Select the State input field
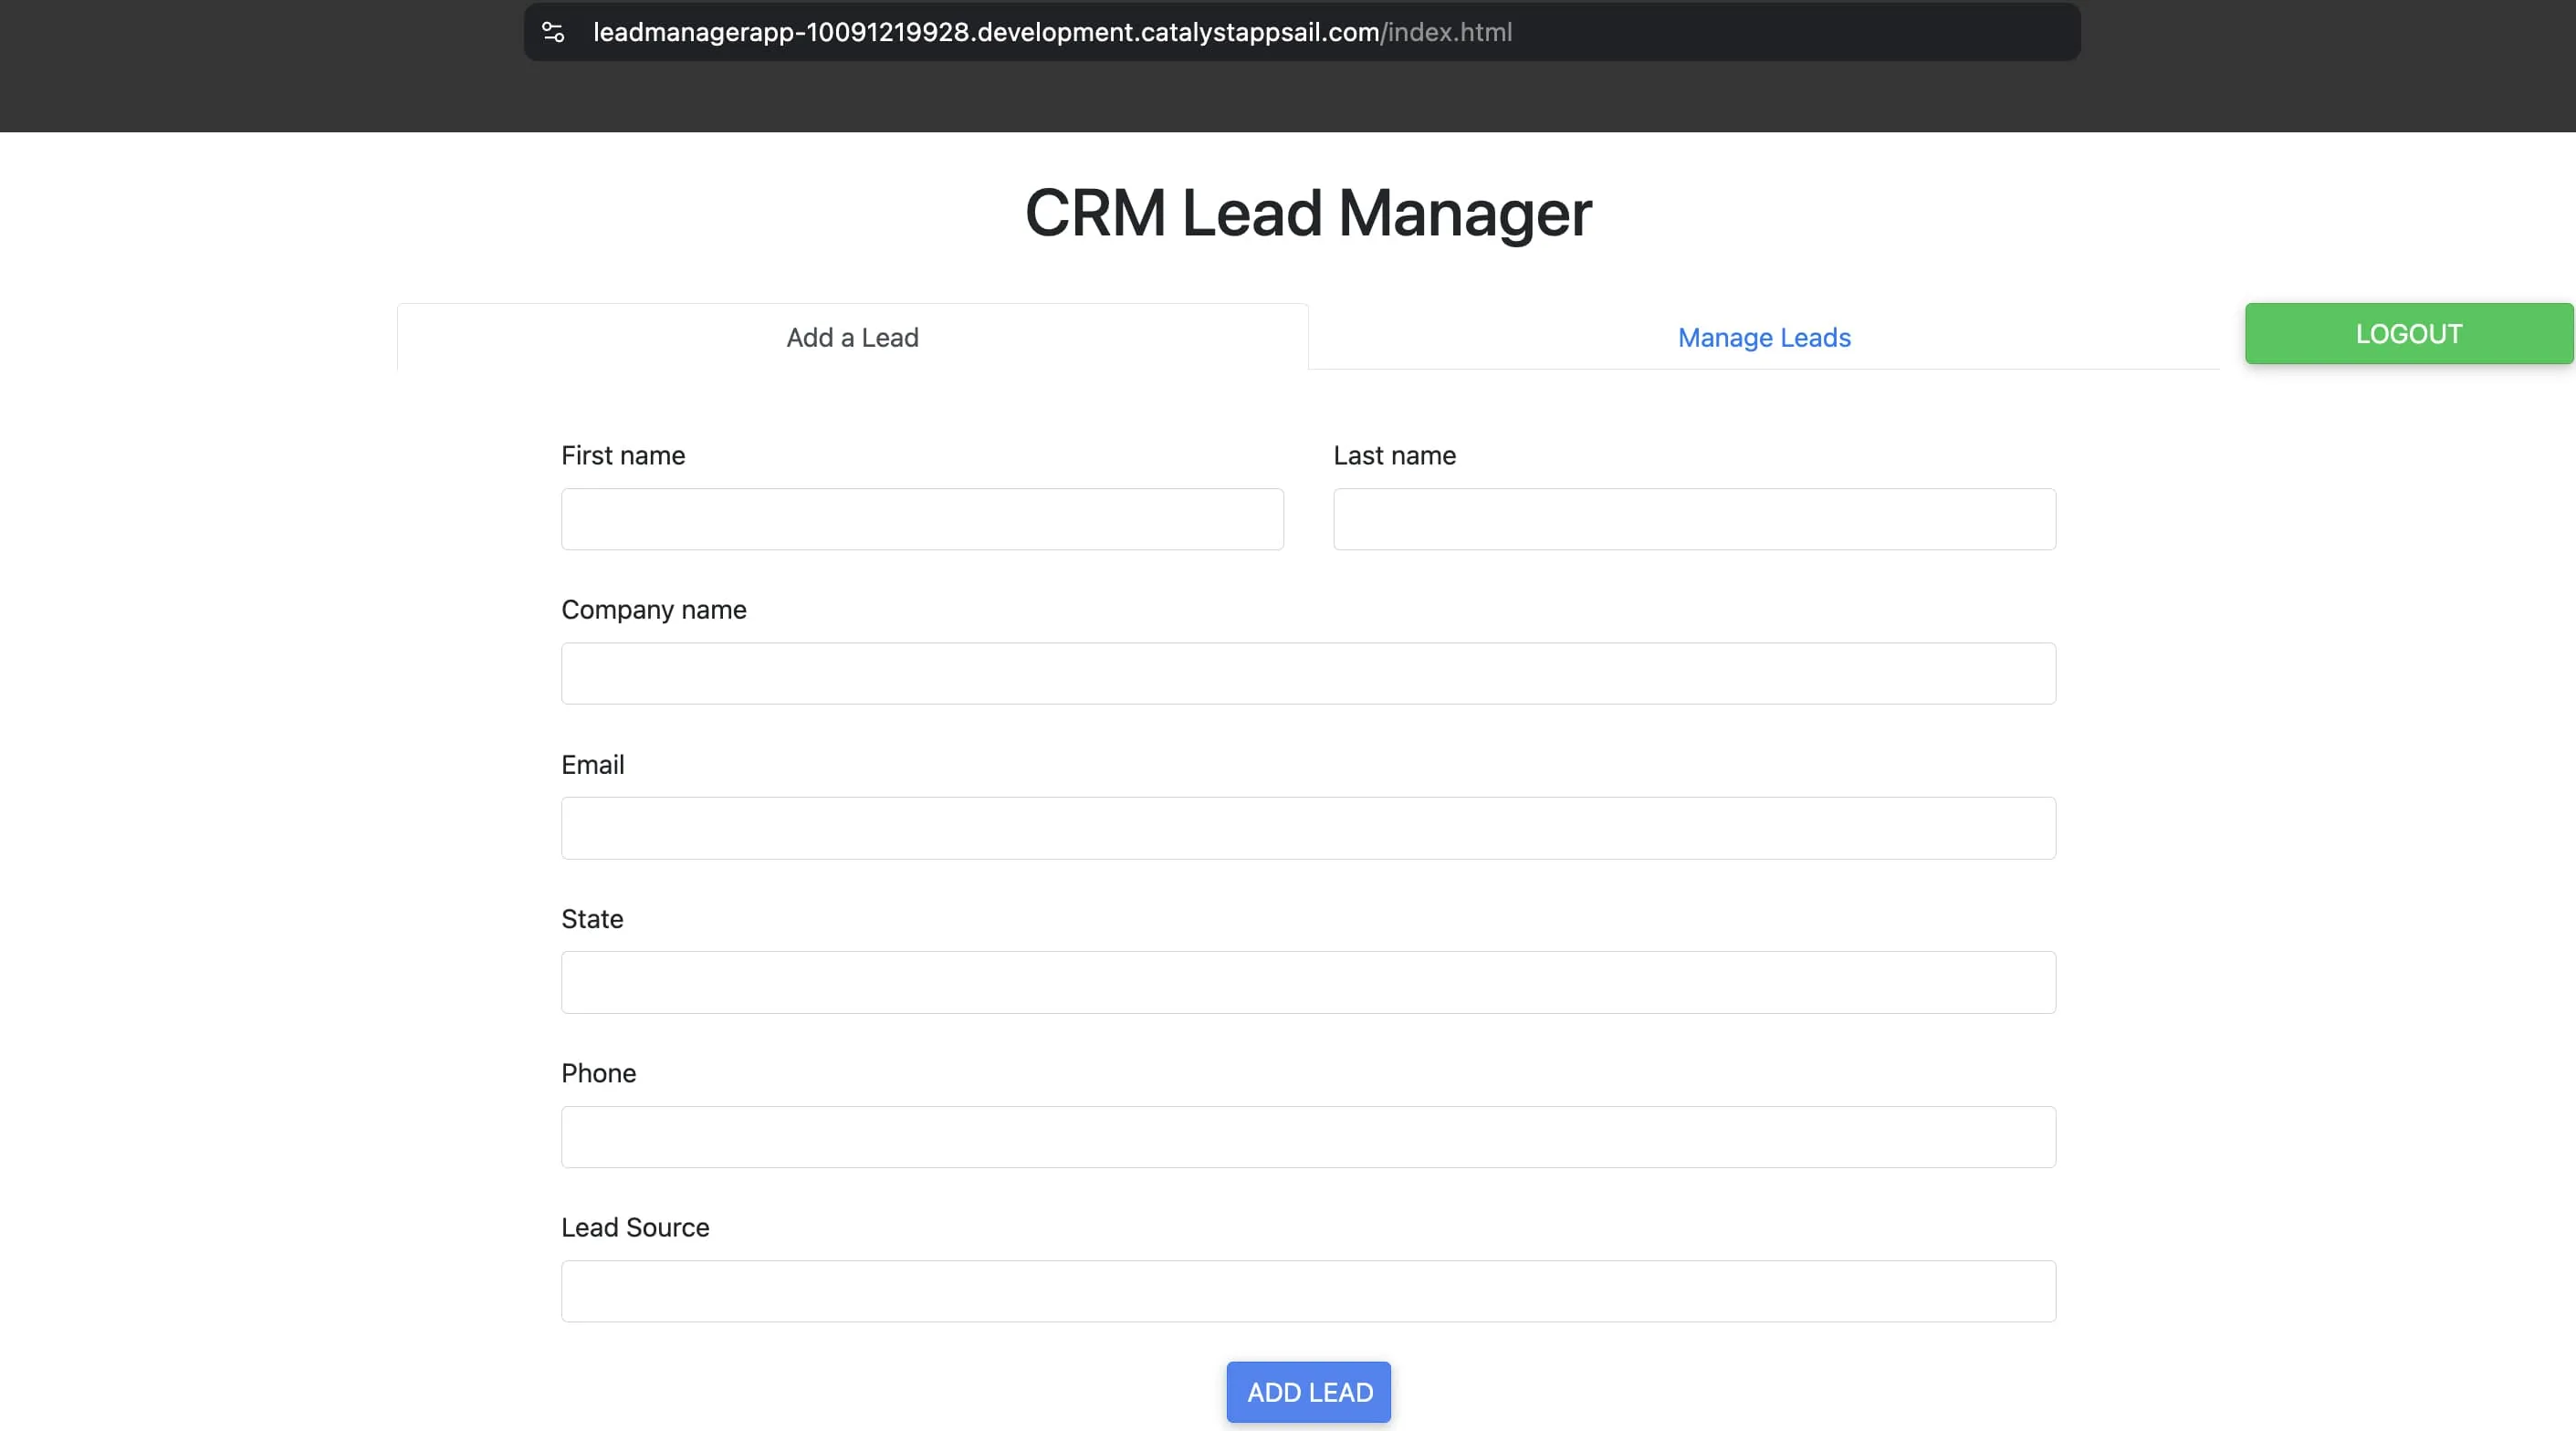Viewport: 2576px width, 1431px height. [1308, 982]
